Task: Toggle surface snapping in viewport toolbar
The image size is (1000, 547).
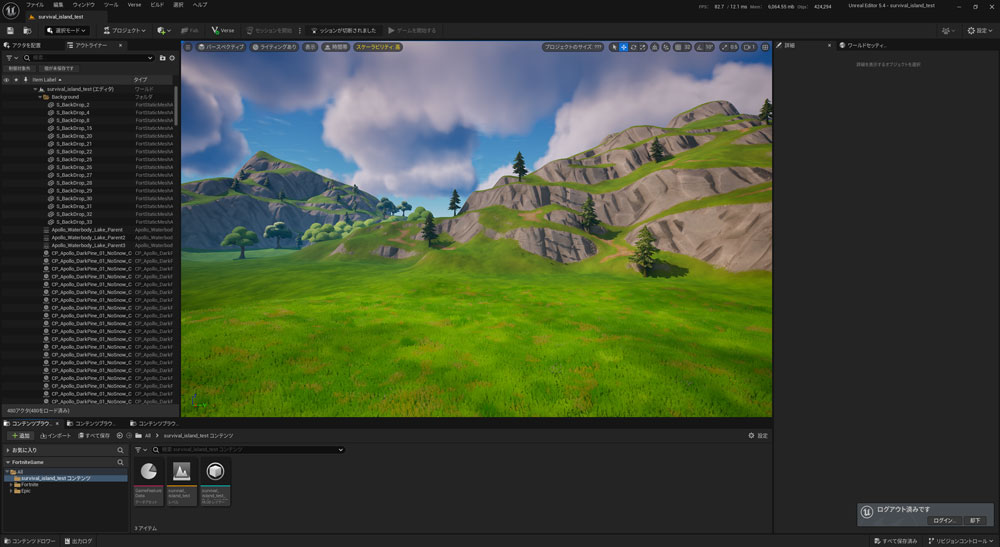Action: (666, 47)
